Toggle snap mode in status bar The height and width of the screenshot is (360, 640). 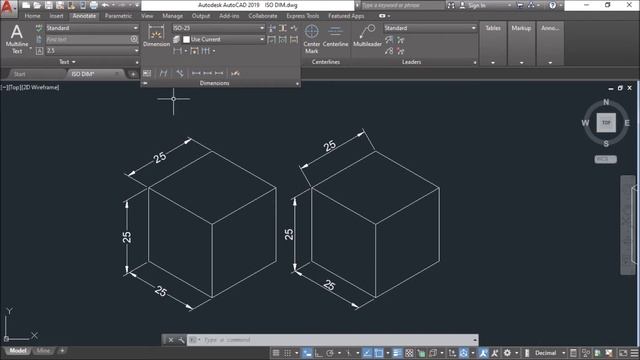287,353
